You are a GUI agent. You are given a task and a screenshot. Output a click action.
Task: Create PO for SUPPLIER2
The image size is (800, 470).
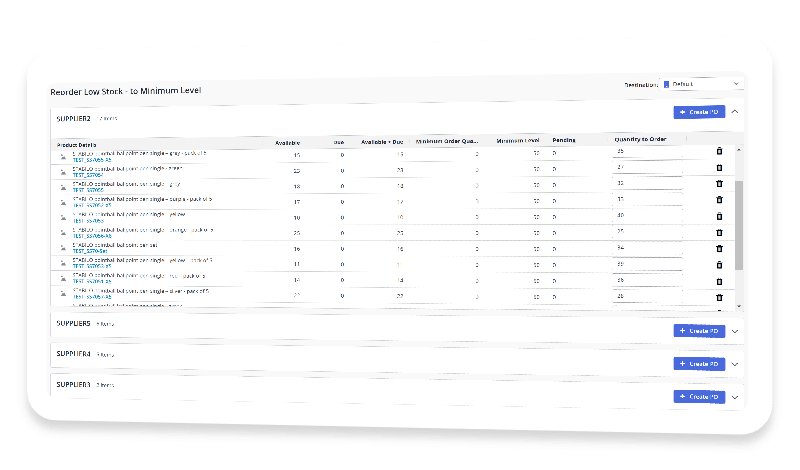click(699, 112)
